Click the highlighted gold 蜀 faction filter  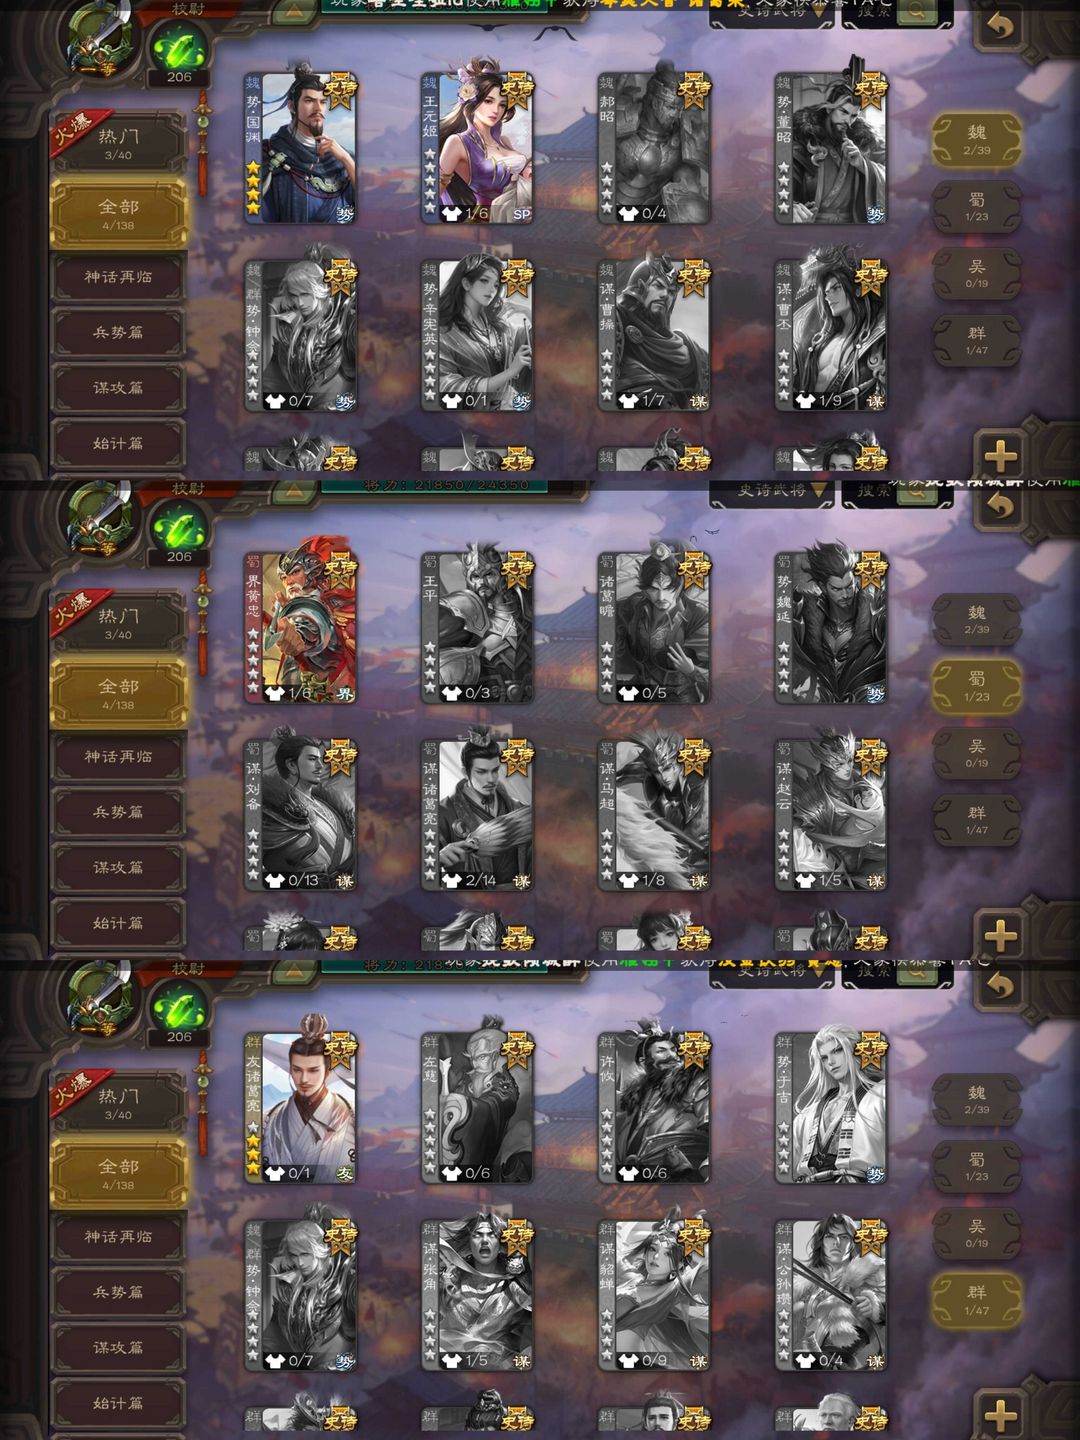(x=977, y=687)
